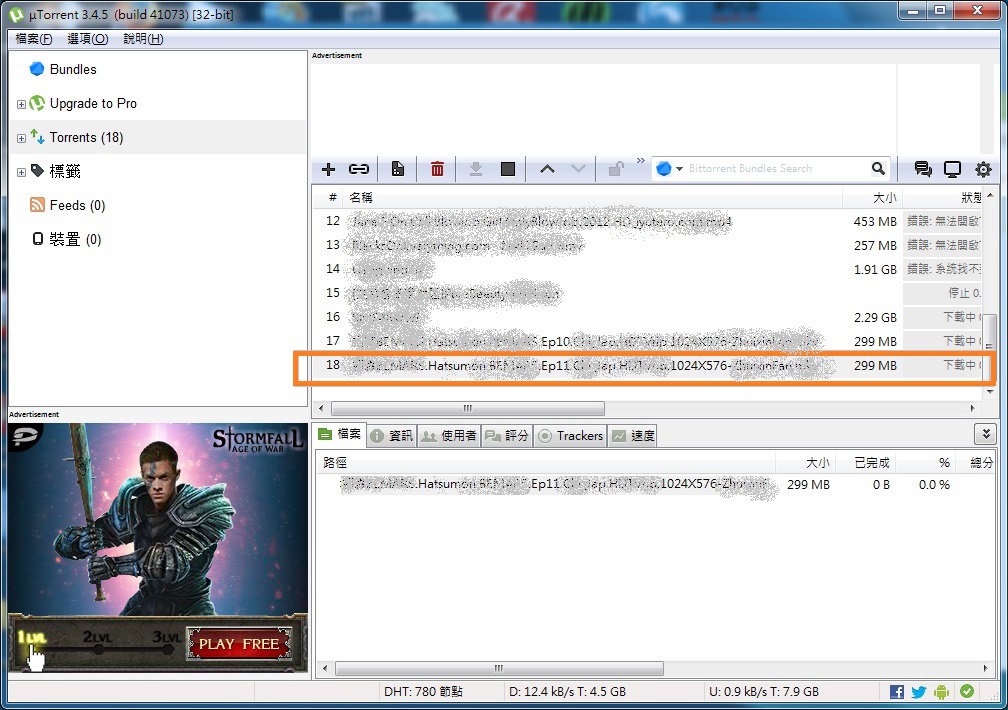Select the 標籤 labels item in sidebar

(64, 172)
